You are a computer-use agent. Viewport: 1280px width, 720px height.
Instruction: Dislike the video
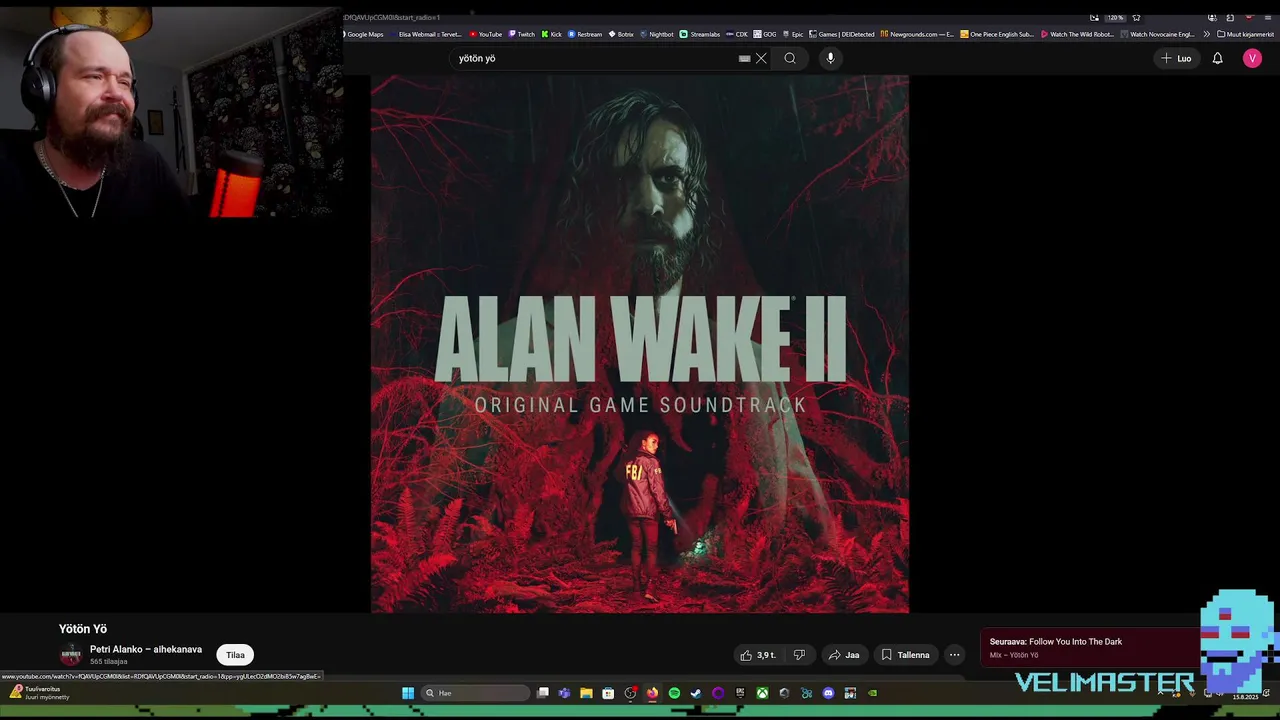pos(799,655)
